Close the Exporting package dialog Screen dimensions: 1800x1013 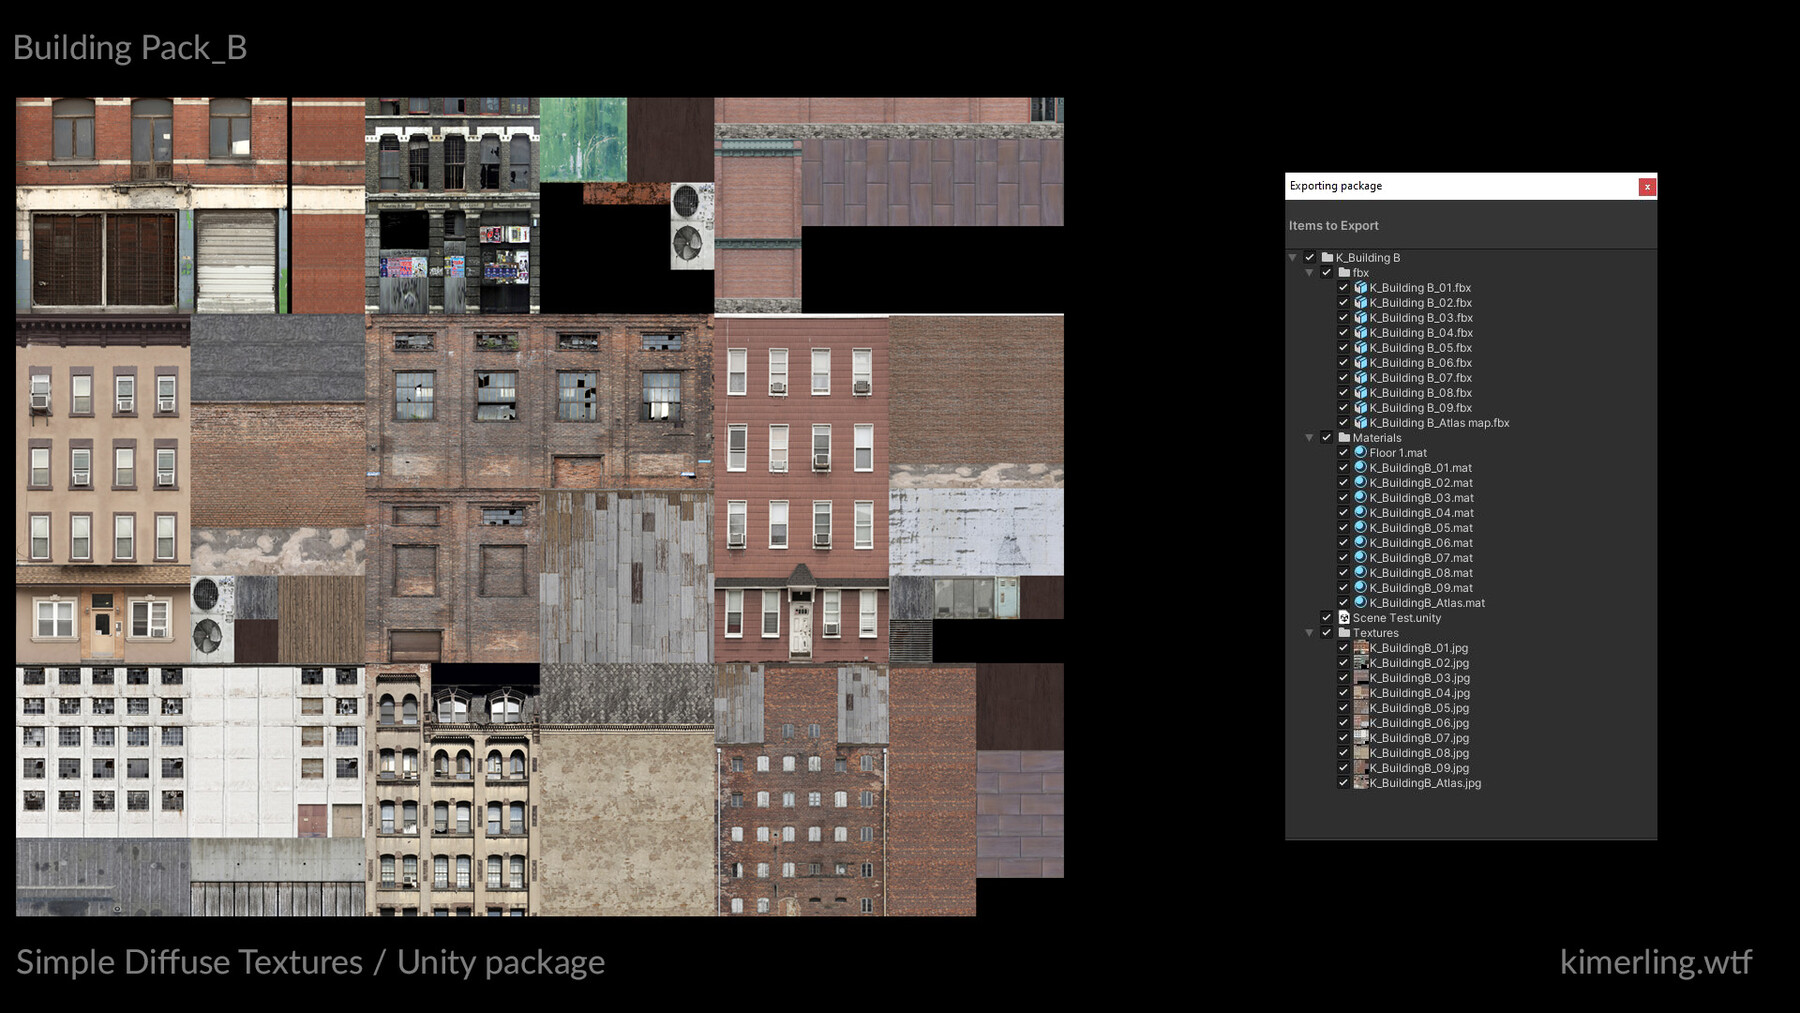click(x=1647, y=186)
